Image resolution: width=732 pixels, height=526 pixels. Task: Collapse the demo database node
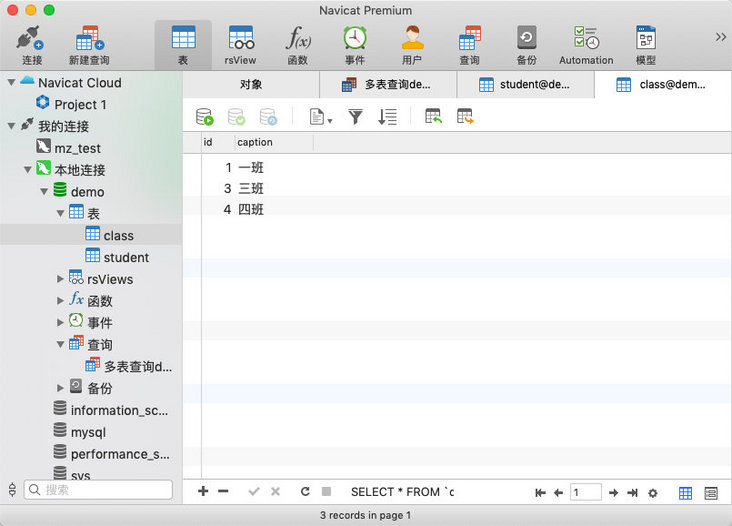(45, 191)
